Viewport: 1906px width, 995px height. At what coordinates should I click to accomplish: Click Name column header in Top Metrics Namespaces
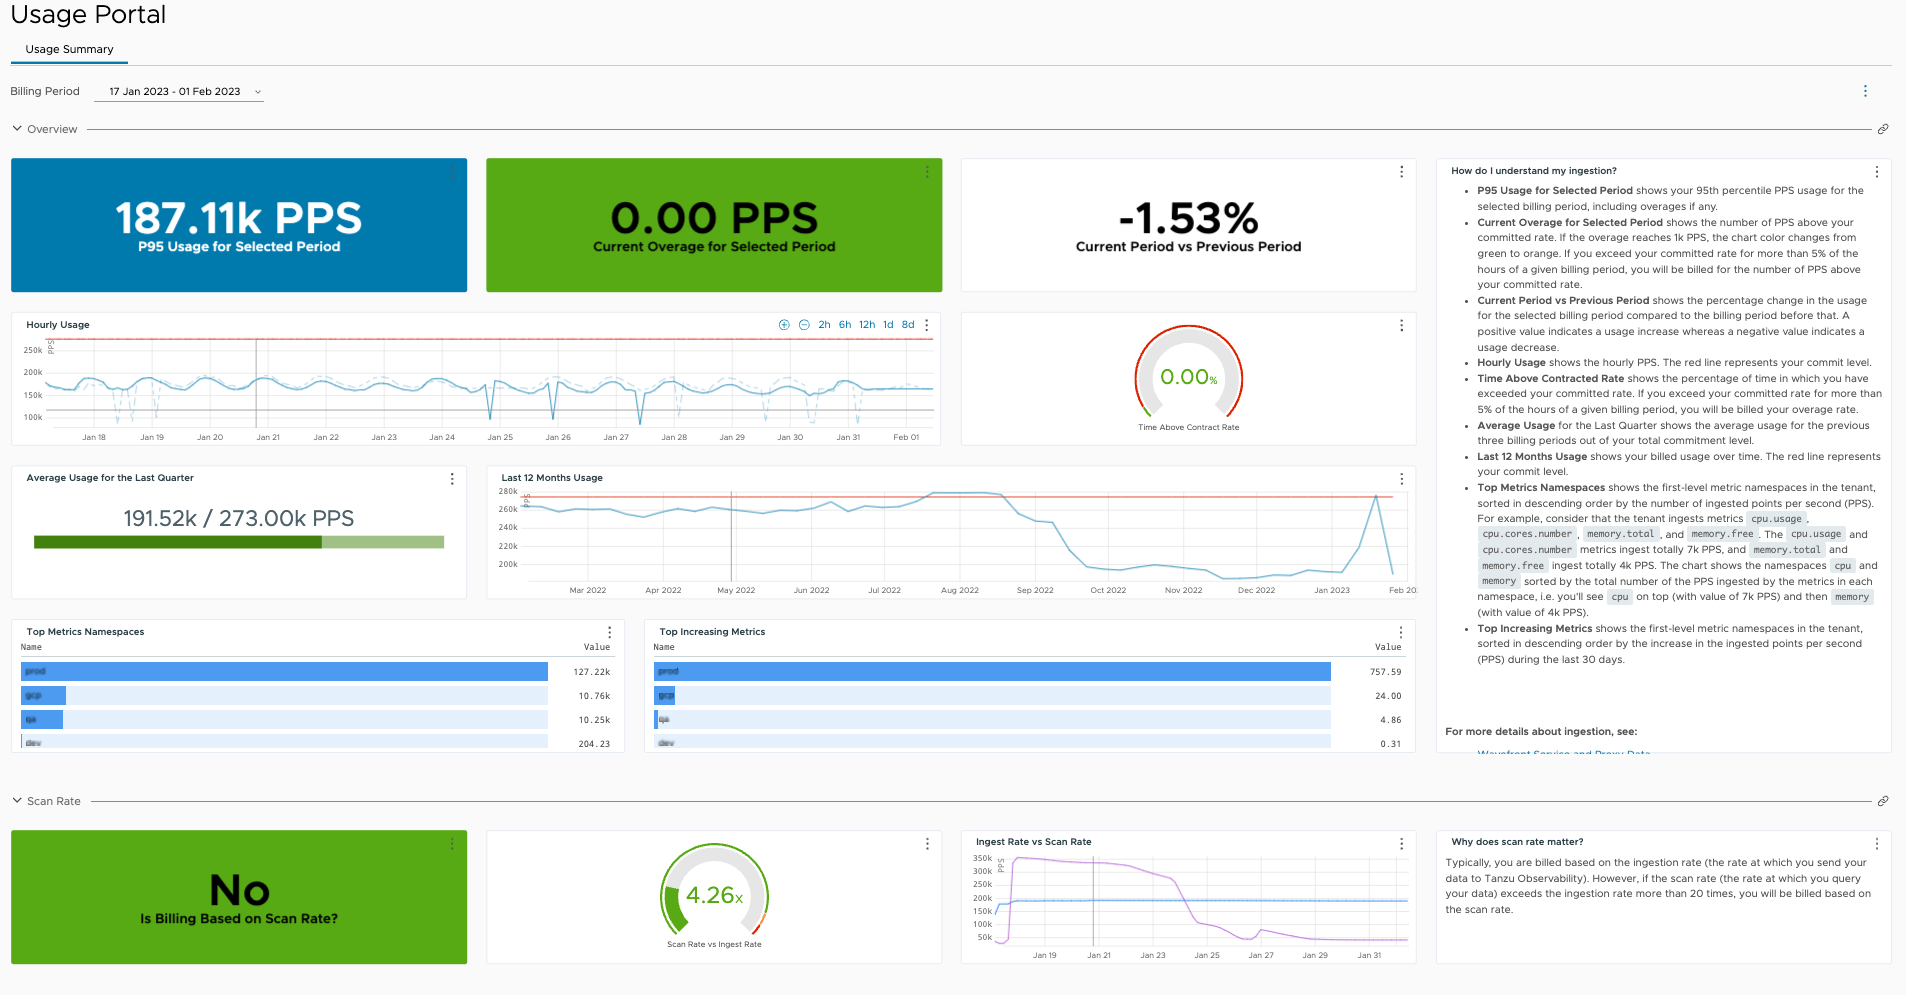pos(32,647)
